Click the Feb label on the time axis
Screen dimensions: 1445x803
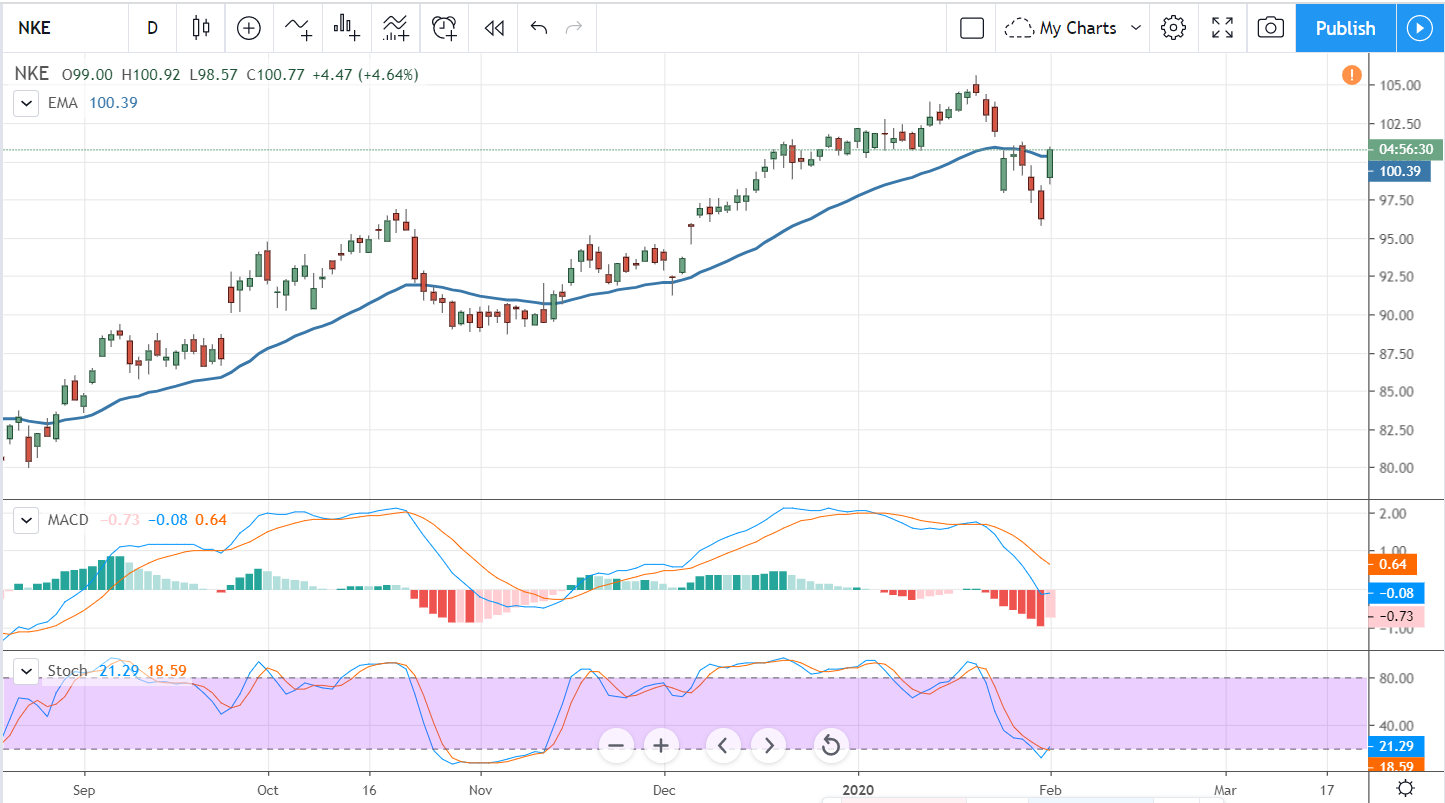[x=1050, y=788]
